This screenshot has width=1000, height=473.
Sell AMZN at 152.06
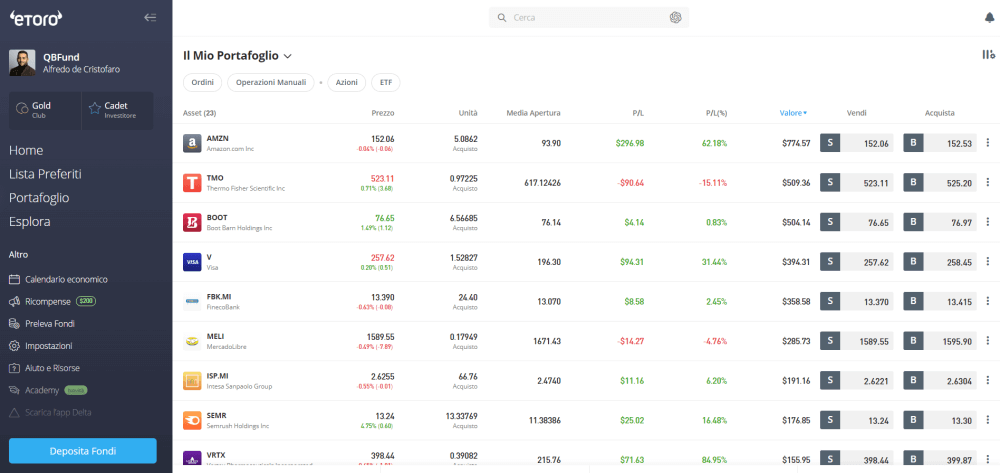click(857, 143)
